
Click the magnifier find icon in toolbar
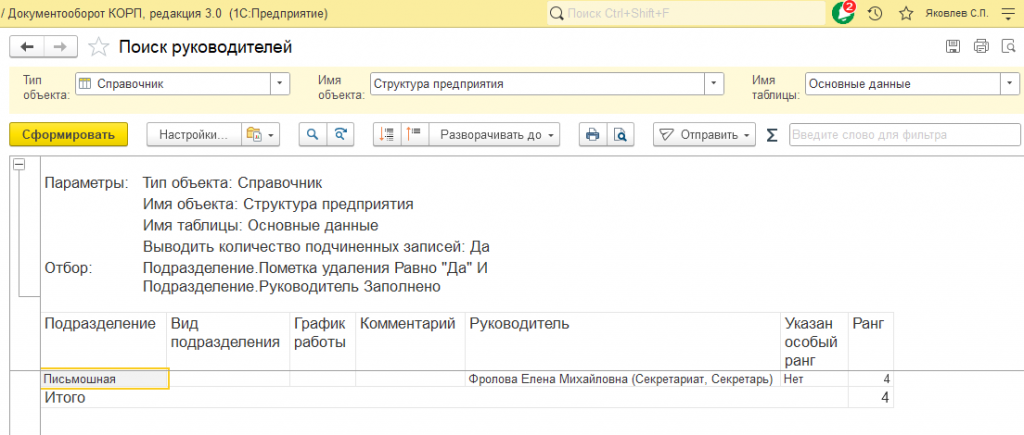coord(313,134)
